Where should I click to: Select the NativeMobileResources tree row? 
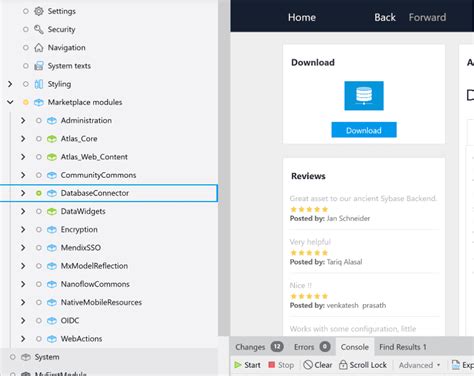(109, 302)
